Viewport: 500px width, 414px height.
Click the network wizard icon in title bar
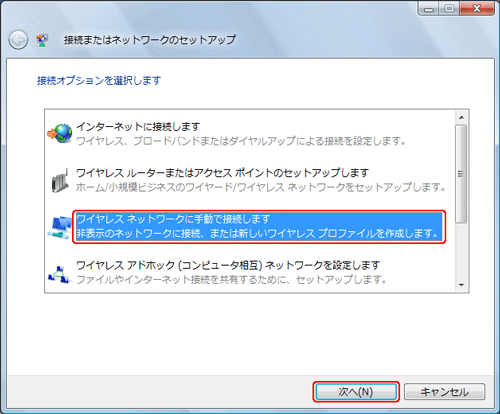pos(42,40)
